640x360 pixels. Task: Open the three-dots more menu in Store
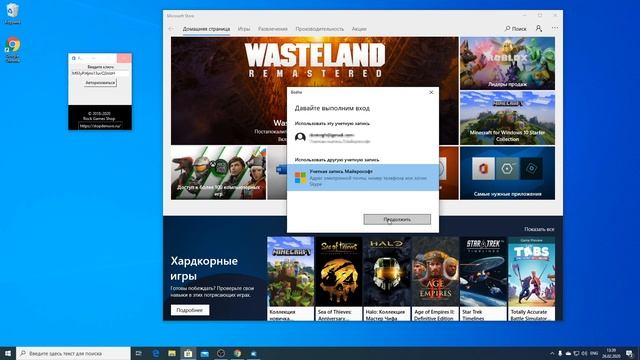[555, 28]
